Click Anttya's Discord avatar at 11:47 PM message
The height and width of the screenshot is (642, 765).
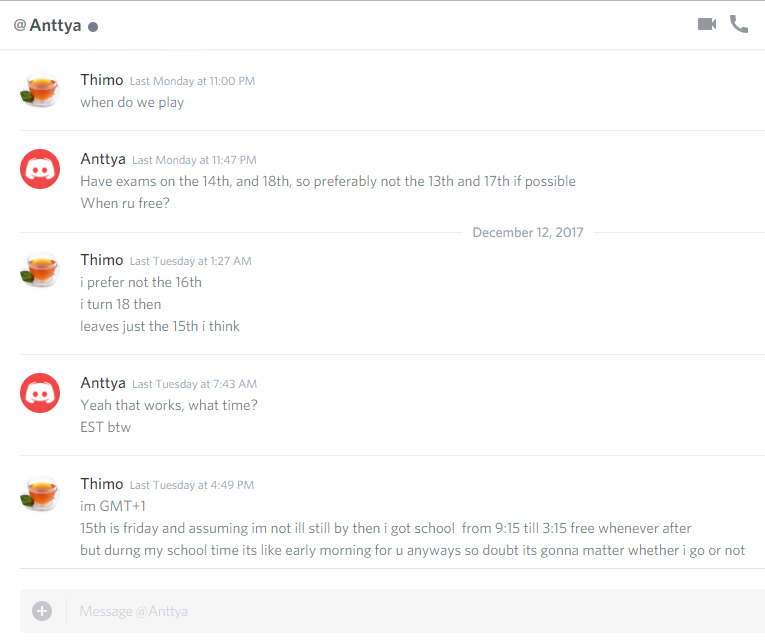pyautogui.click(x=40, y=169)
